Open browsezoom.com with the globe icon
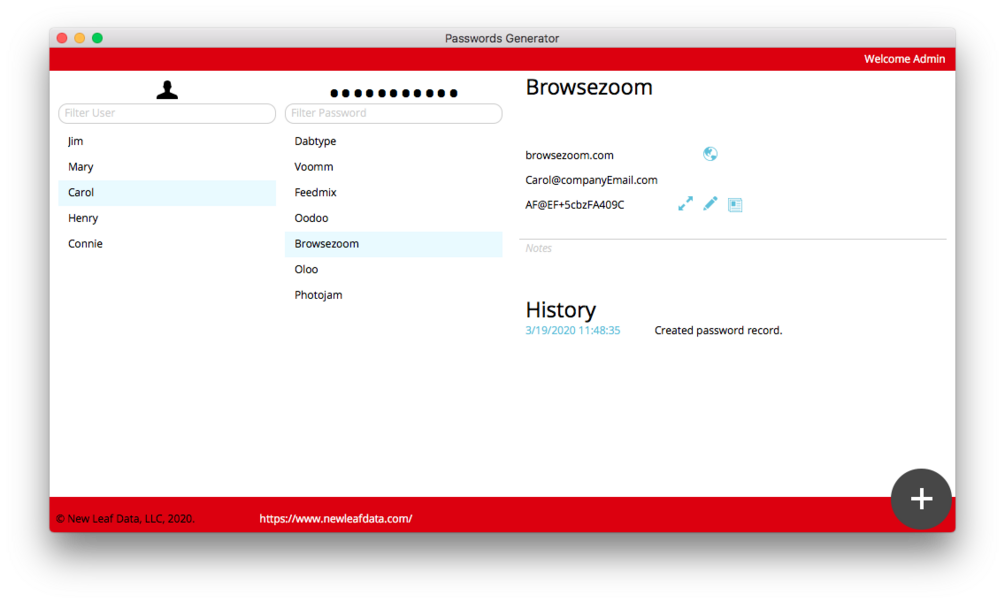 click(710, 154)
